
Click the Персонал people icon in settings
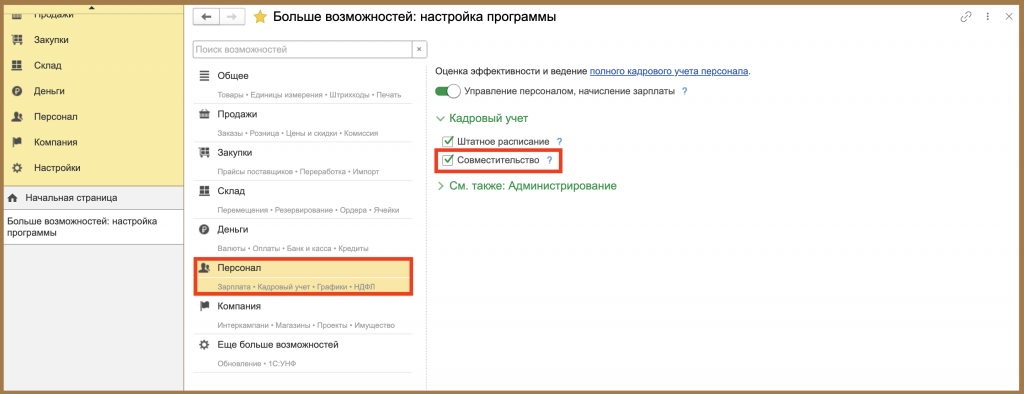click(204, 268)
